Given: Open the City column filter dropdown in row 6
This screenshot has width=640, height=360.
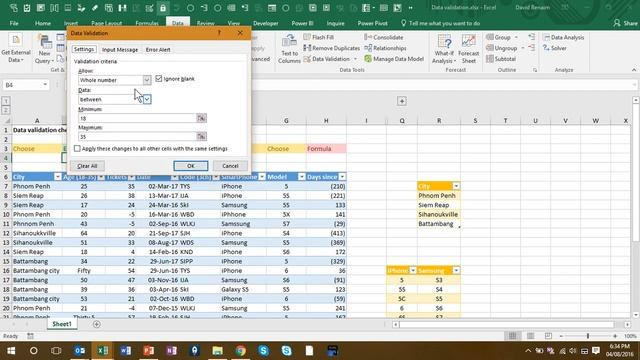Looking at the screenshot, I should [x=58, y=177].
